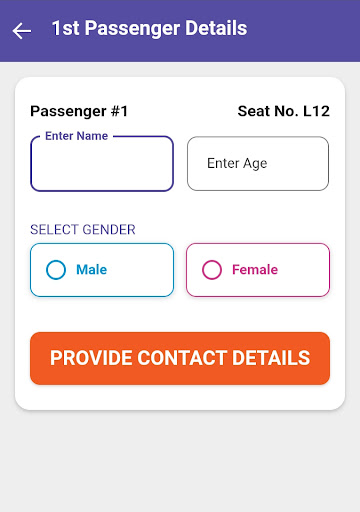Click the 'Enter Age' placeholder text

[x=237, y=164]
